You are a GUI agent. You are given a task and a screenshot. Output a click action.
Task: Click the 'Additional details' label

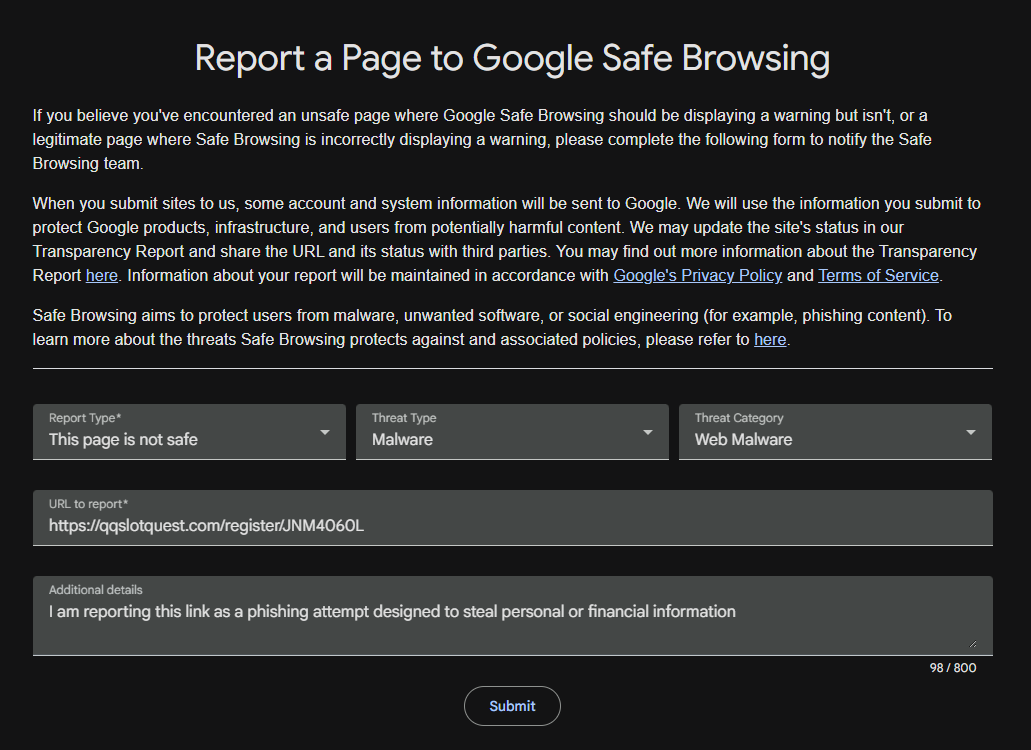95,590
